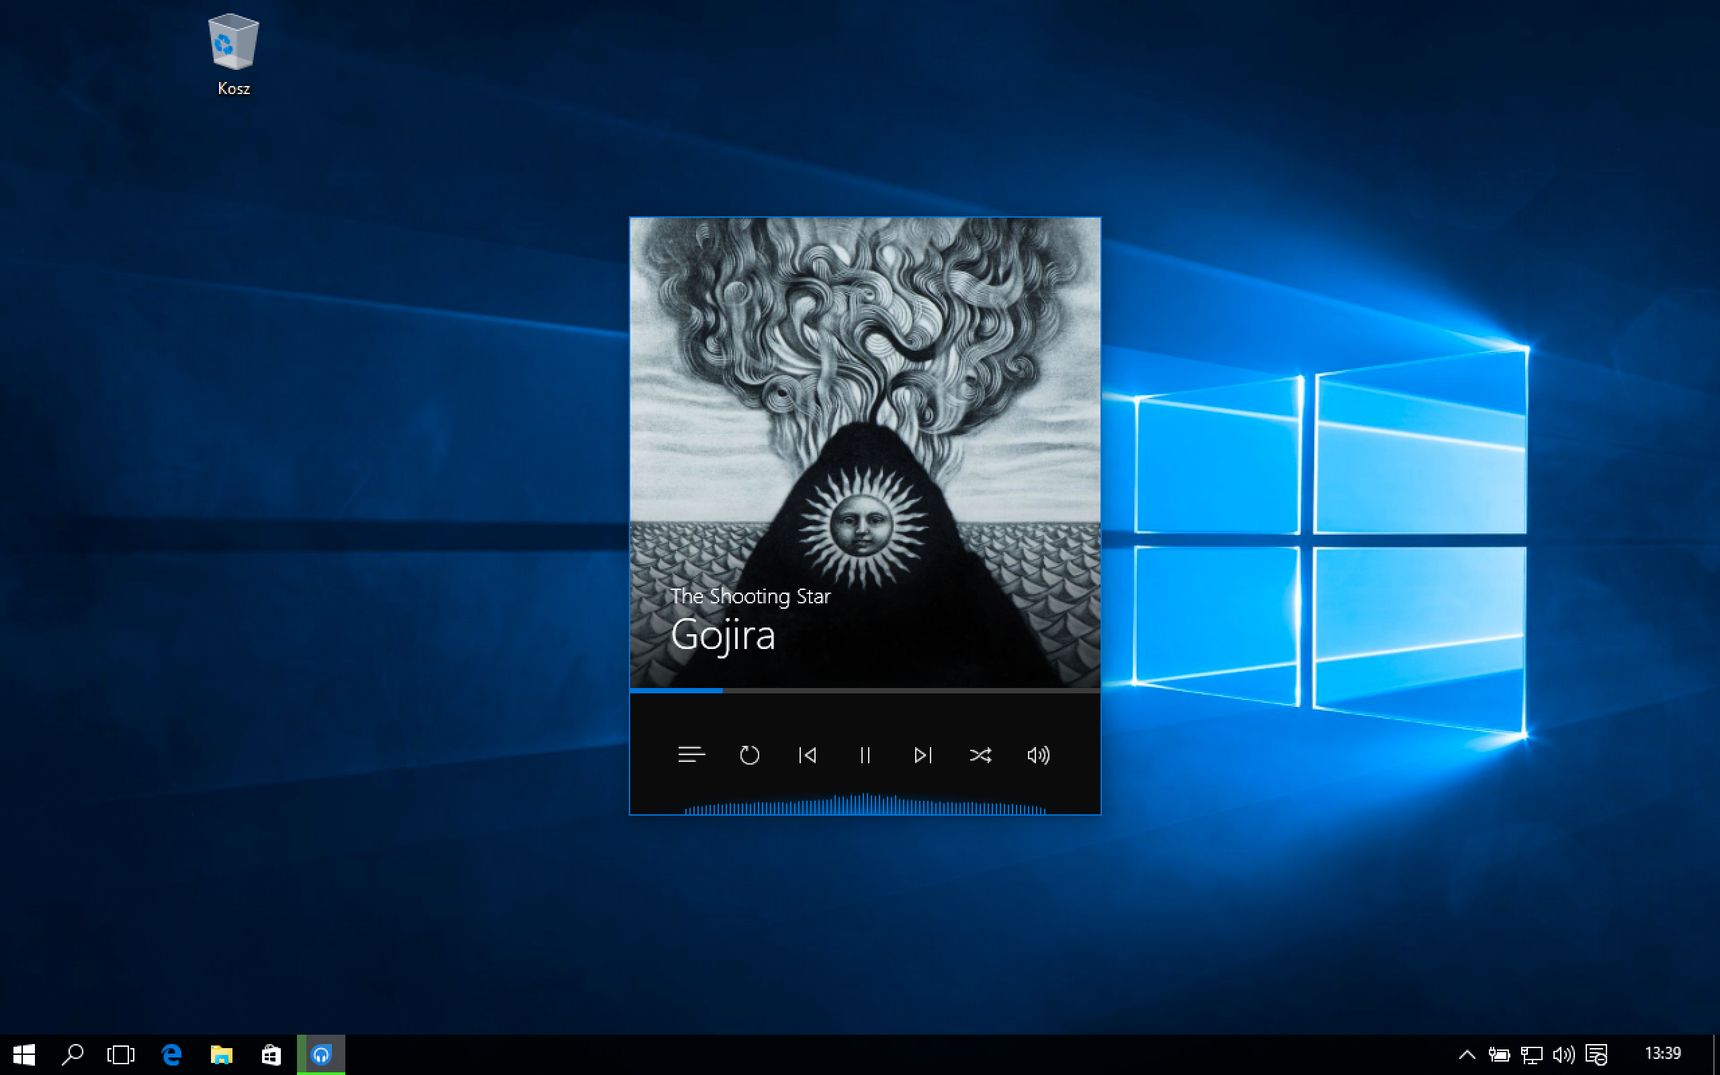Click the audio visualizer waveform

pos(865,804)
